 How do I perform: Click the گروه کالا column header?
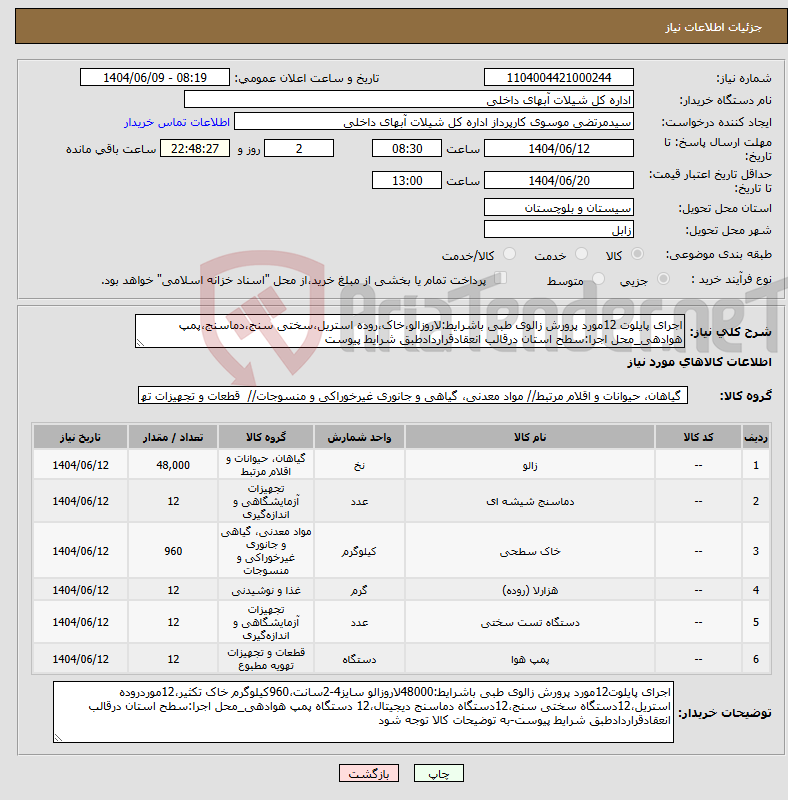pos(266,437)
